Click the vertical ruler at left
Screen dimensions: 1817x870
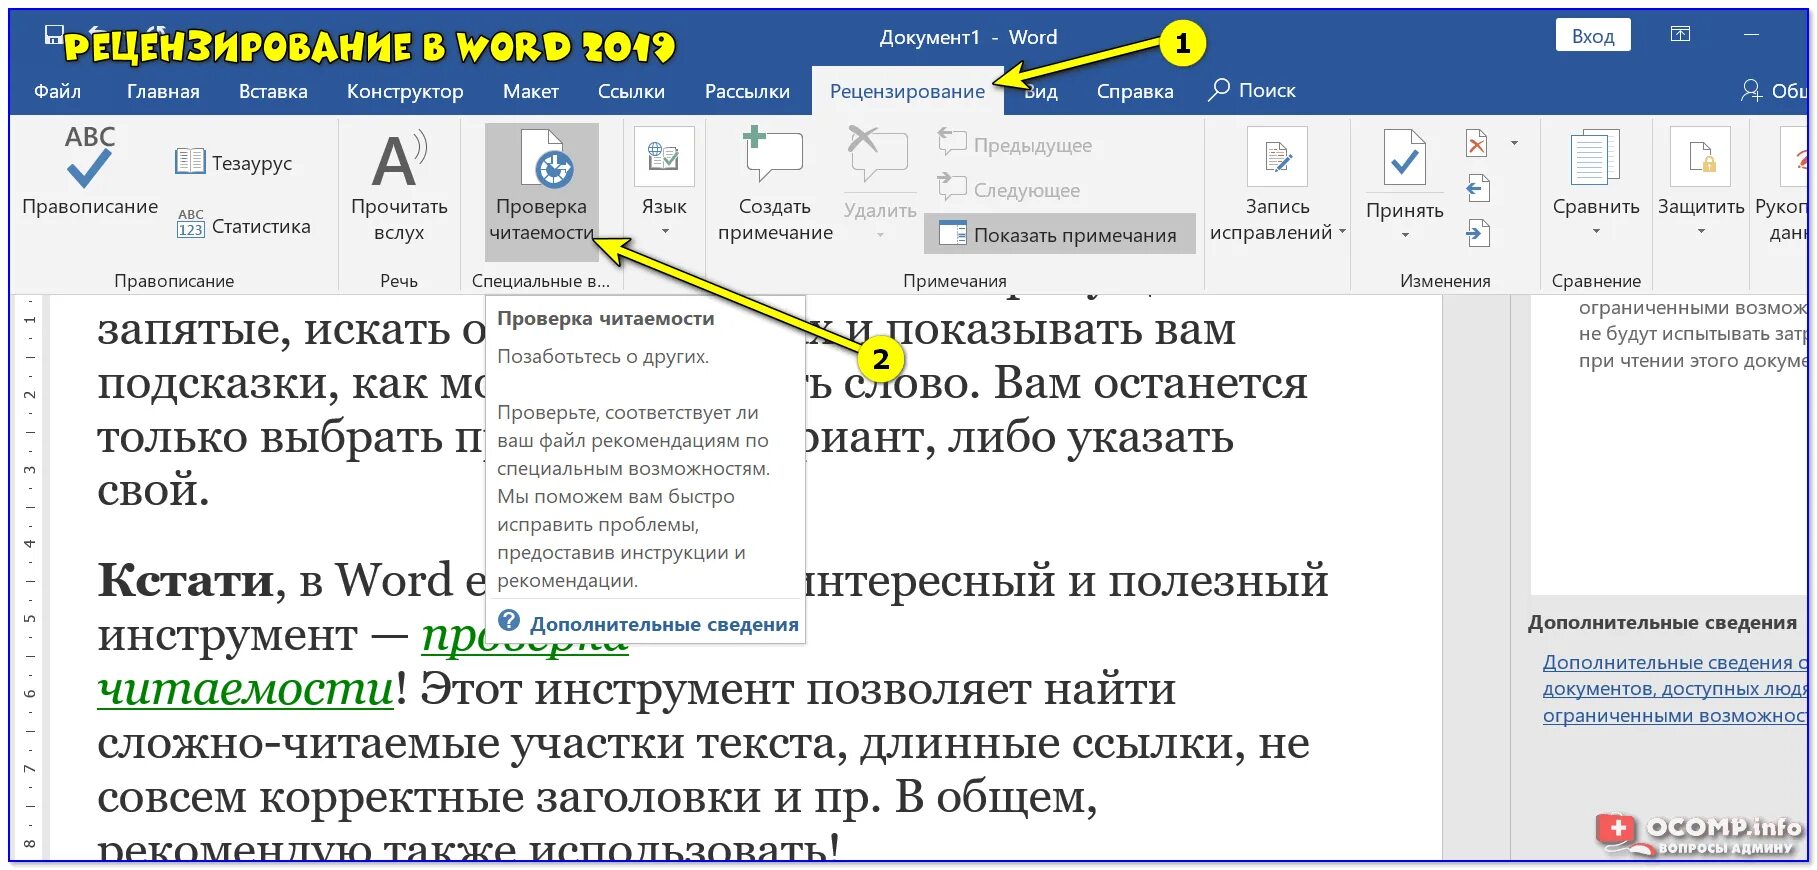pyautogui.click(x=30, y=576)
